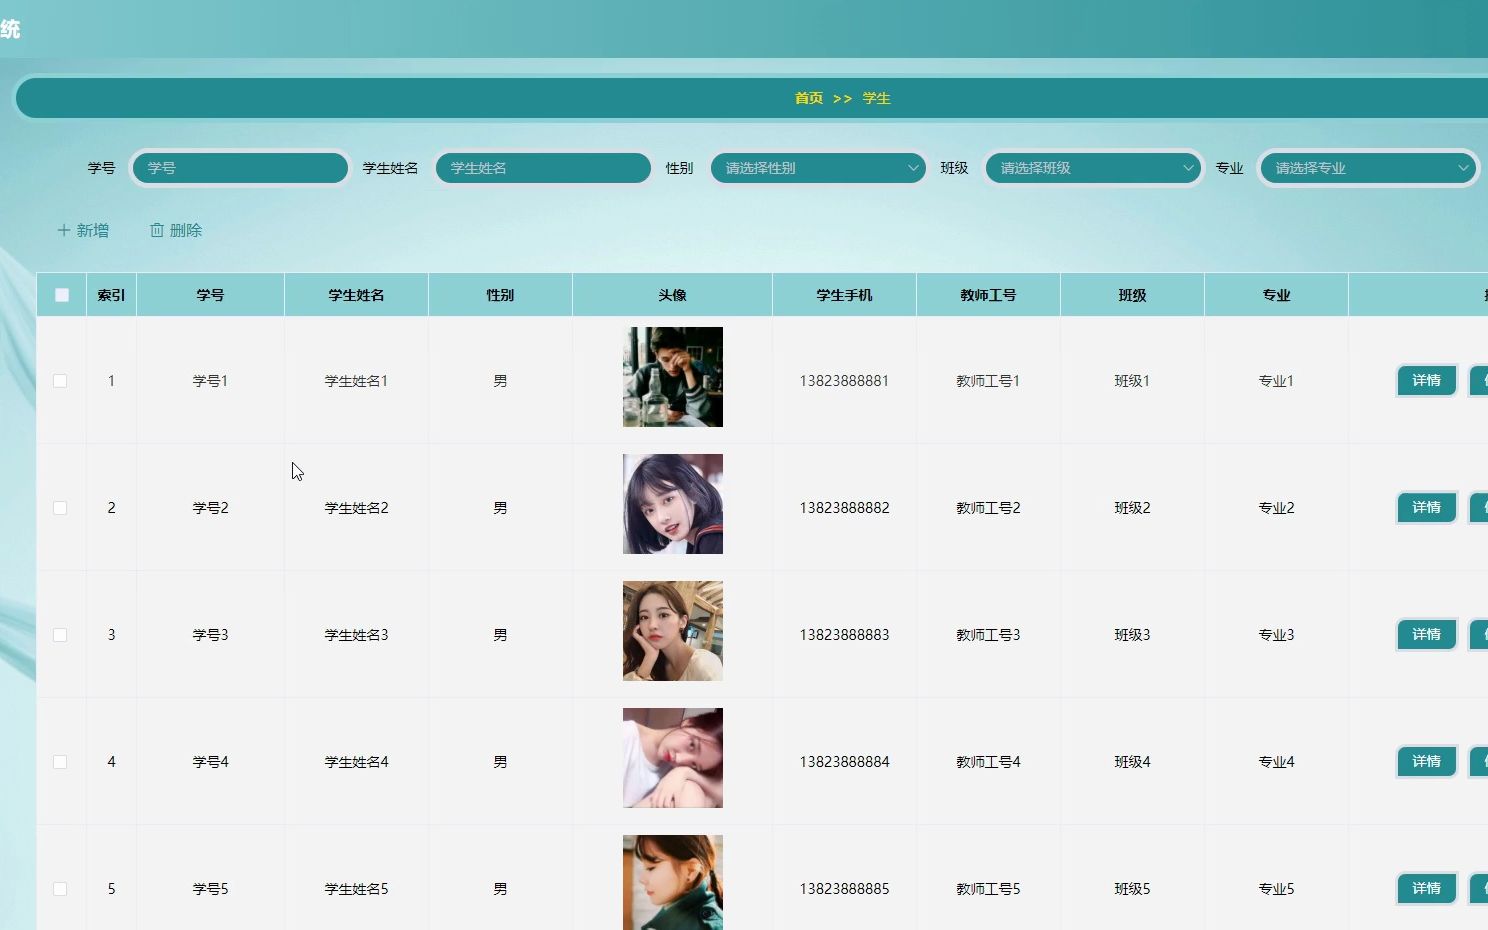The image size is (1488, 930).
Task: Click the 学生手机 column header
Action: [x=844, y=295]
